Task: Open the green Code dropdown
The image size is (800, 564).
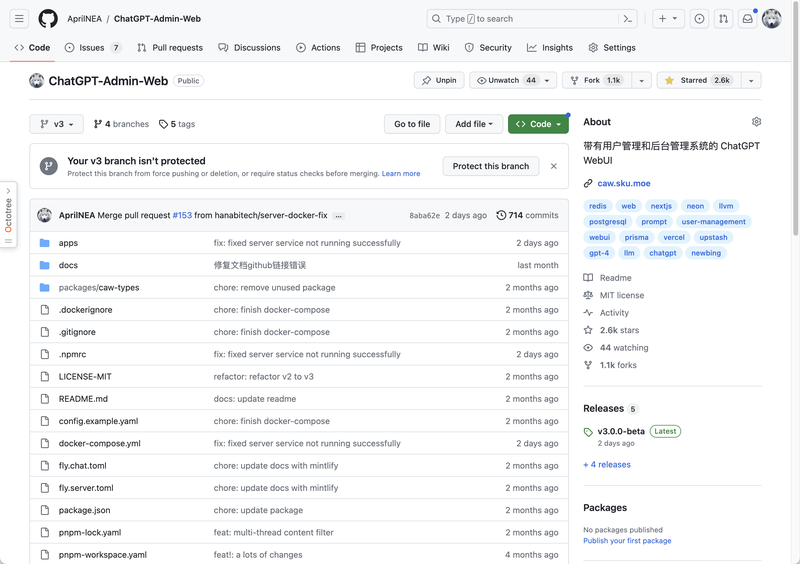Action: point(538,124)
